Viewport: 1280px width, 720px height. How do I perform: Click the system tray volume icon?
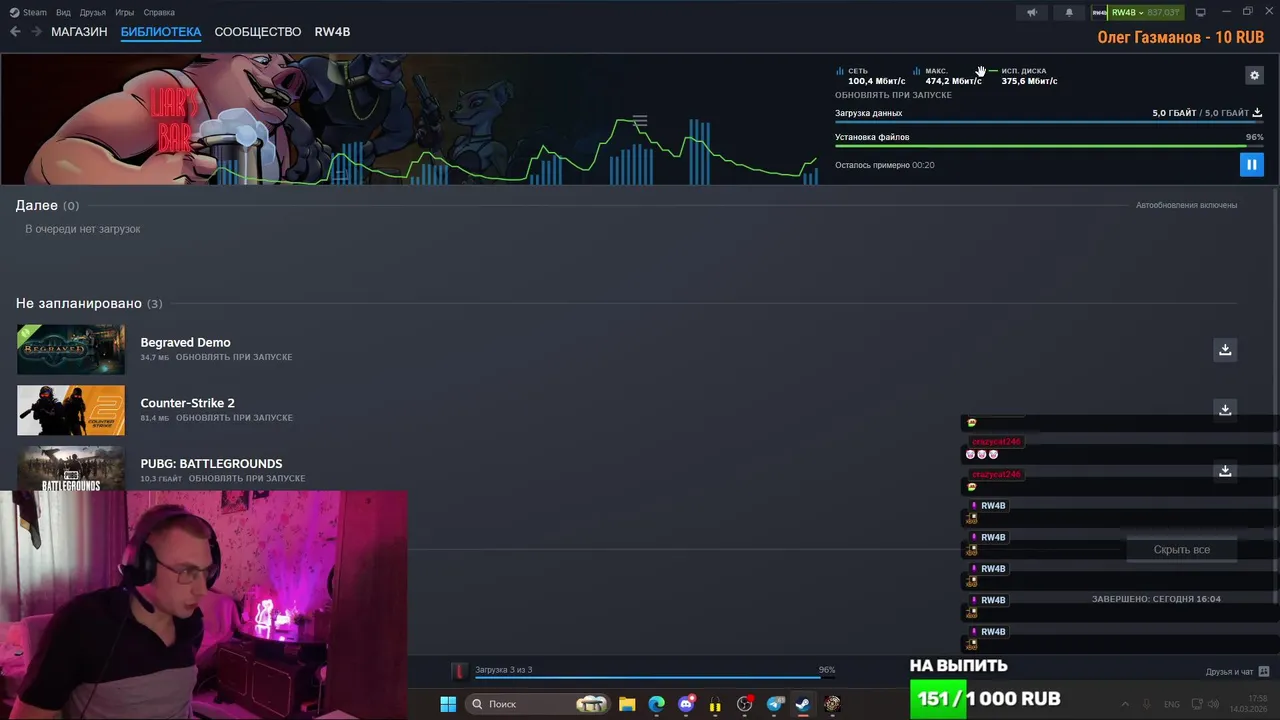(1214, 704)
